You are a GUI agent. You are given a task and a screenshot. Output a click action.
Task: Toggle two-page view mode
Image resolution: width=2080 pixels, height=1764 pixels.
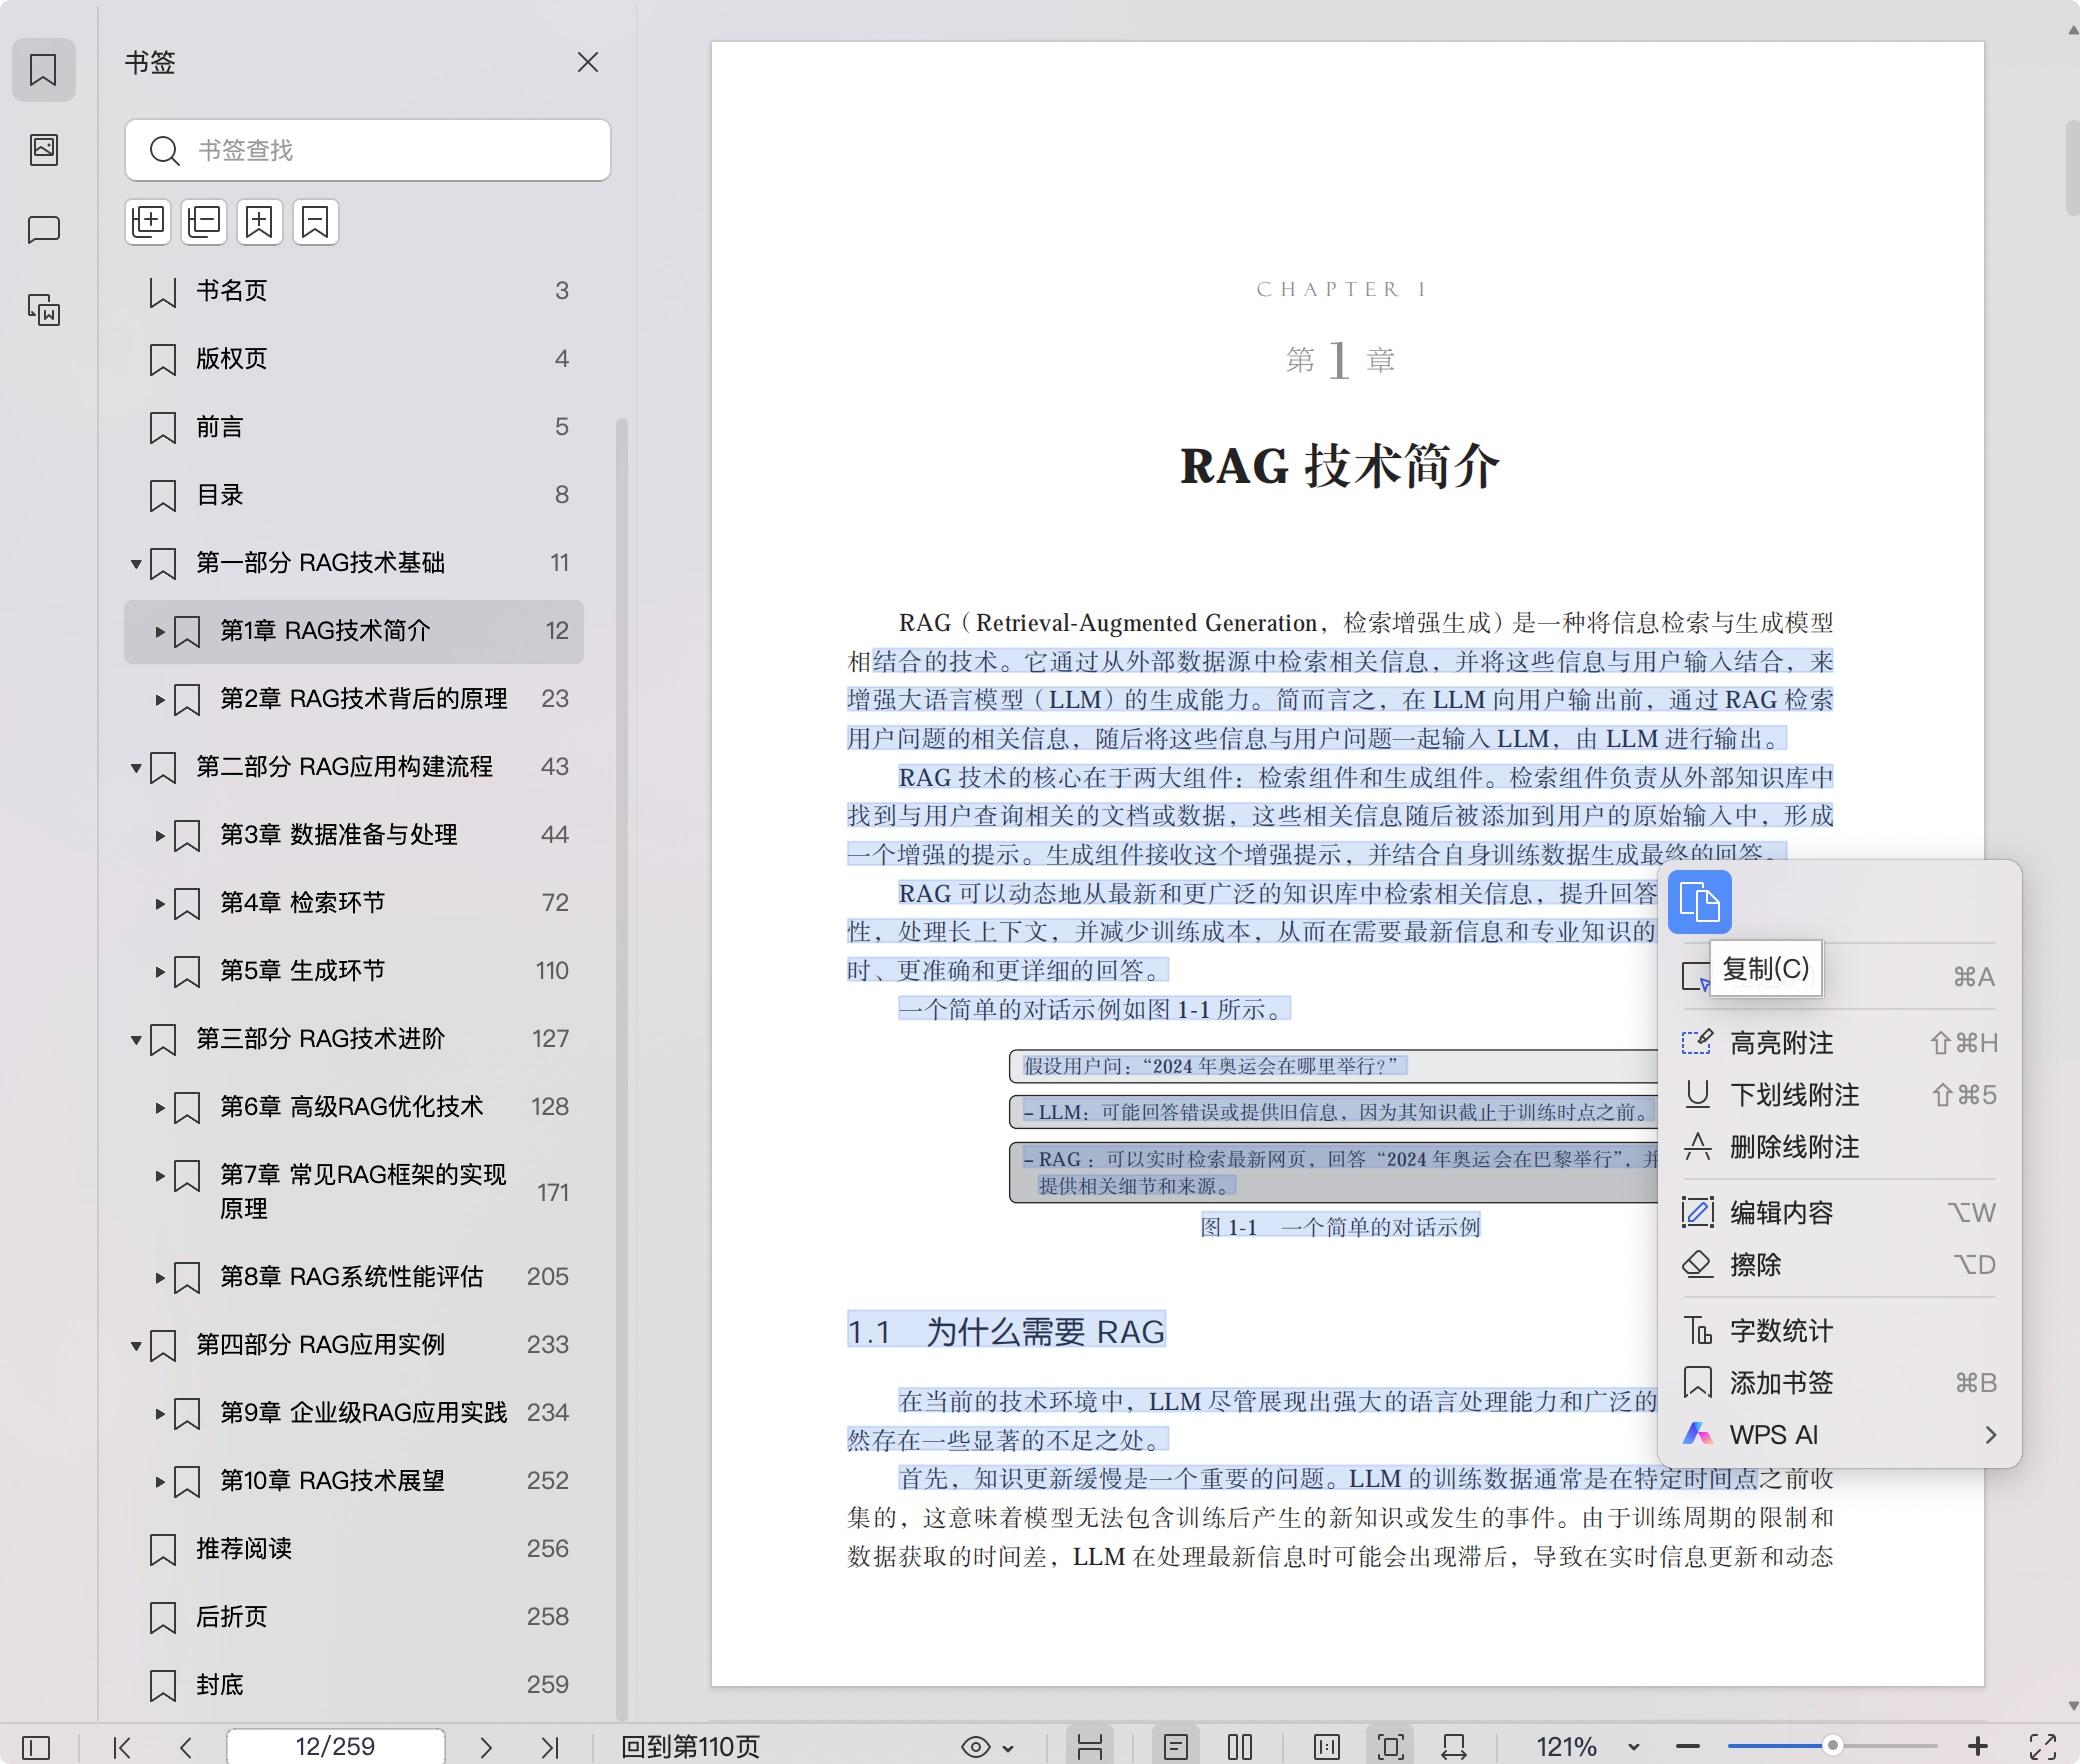pos(1240,1747)
